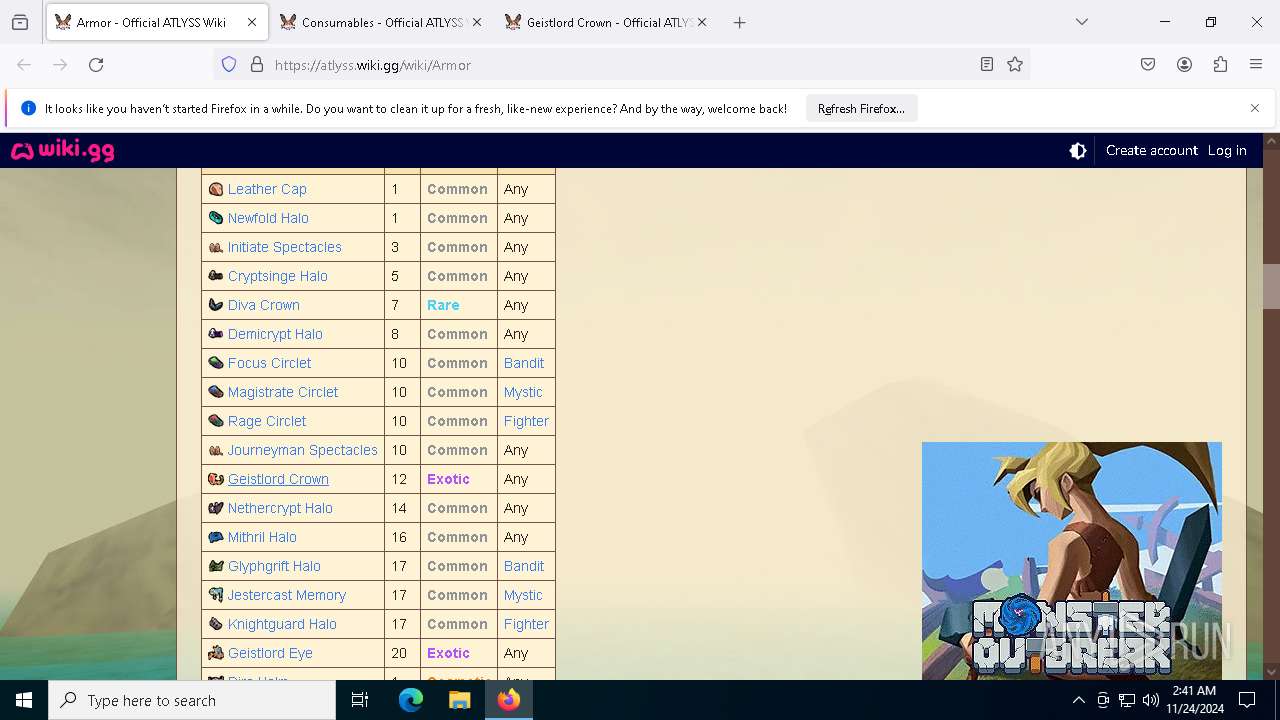Click the Rage Circlet item icon
The image size is (1280, 720).
[x=216, y=421]
